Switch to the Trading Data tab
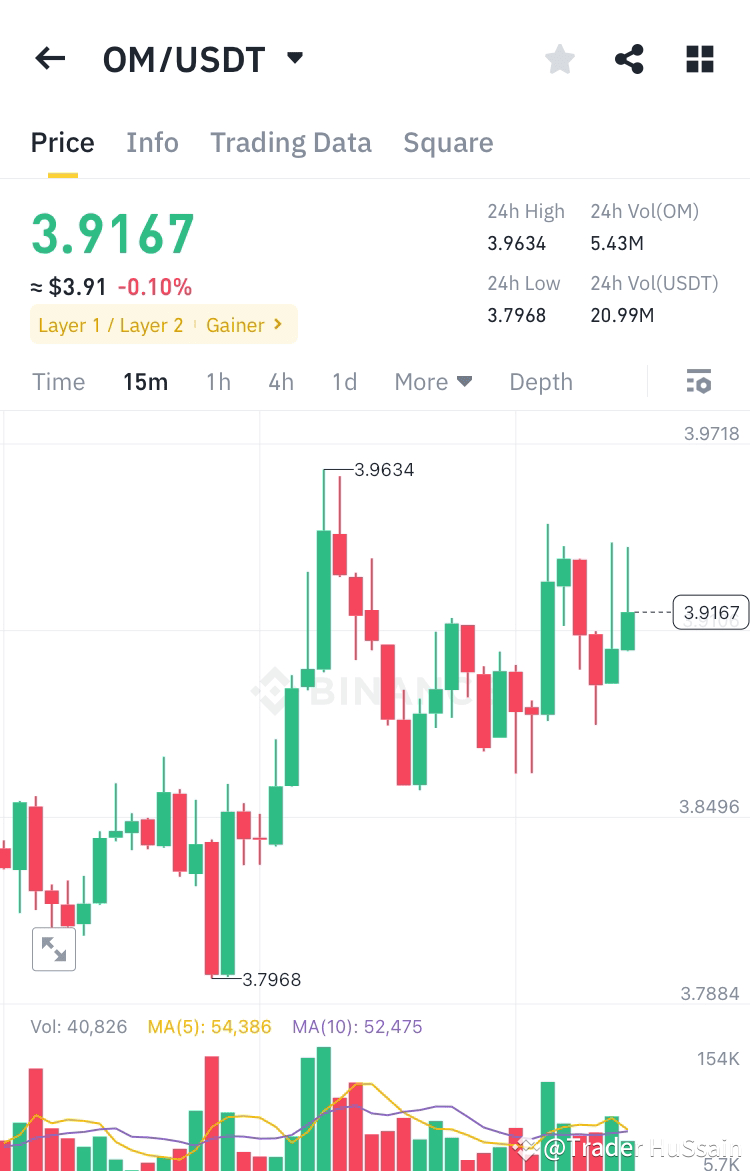Screen dimensions: 750x1171 pos(291,142)
